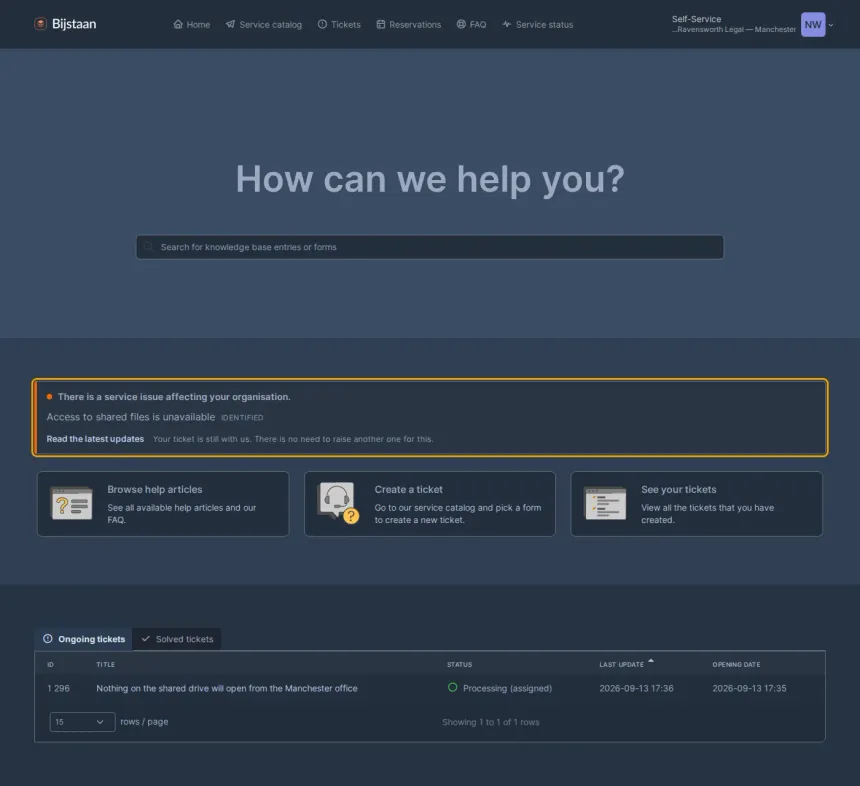Click the Service status pulse icon
This screenshot has height=786, width=860.
point(507,24)
